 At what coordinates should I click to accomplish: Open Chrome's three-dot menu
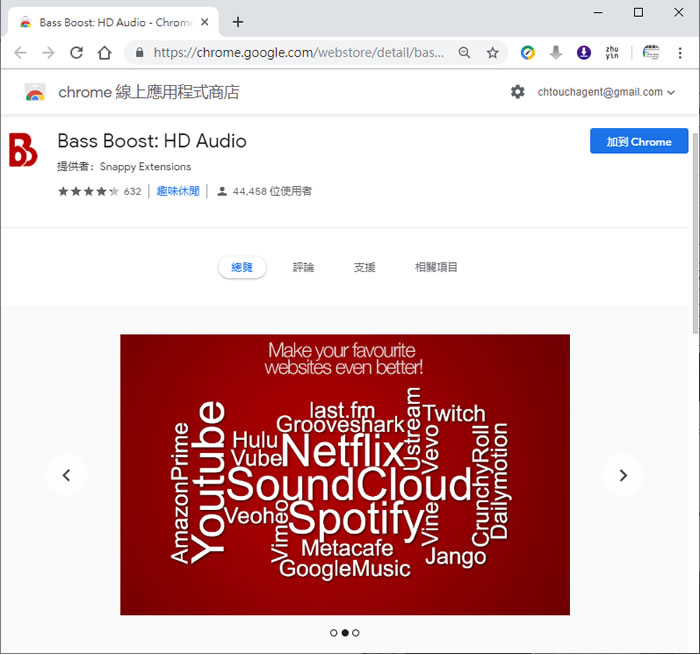[x=680, y=53]
